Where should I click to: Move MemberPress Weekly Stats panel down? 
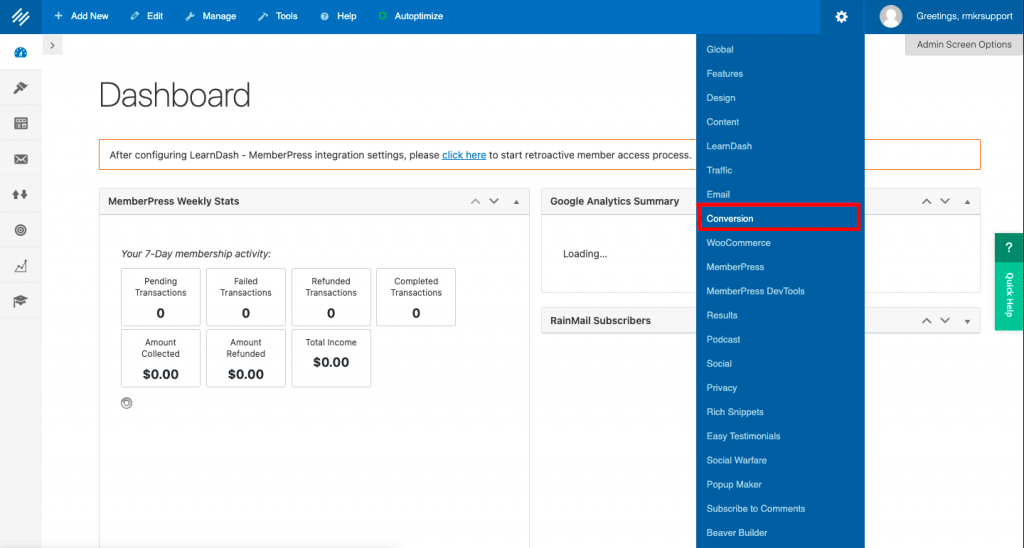coord(494,201)
